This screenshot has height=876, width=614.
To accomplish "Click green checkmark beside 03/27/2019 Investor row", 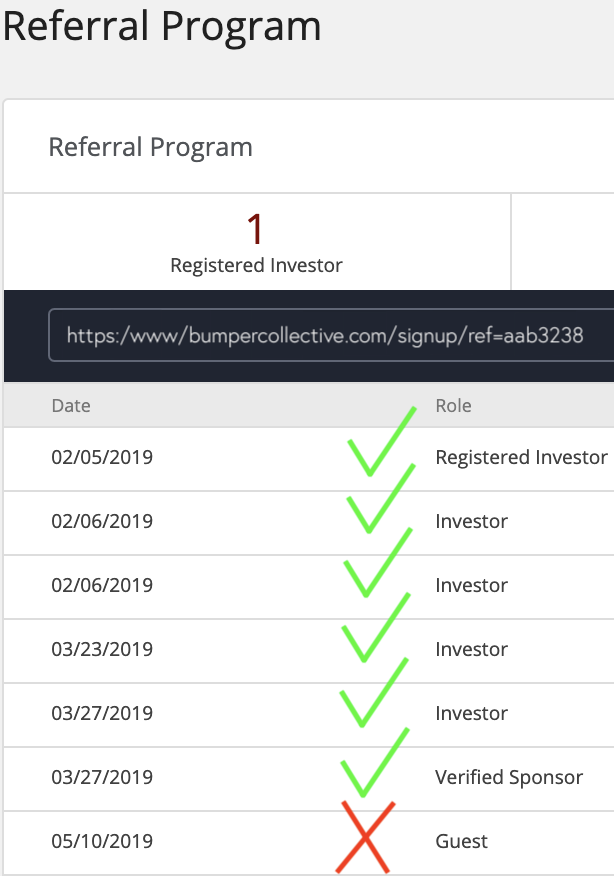I will (x=374, y=693).
